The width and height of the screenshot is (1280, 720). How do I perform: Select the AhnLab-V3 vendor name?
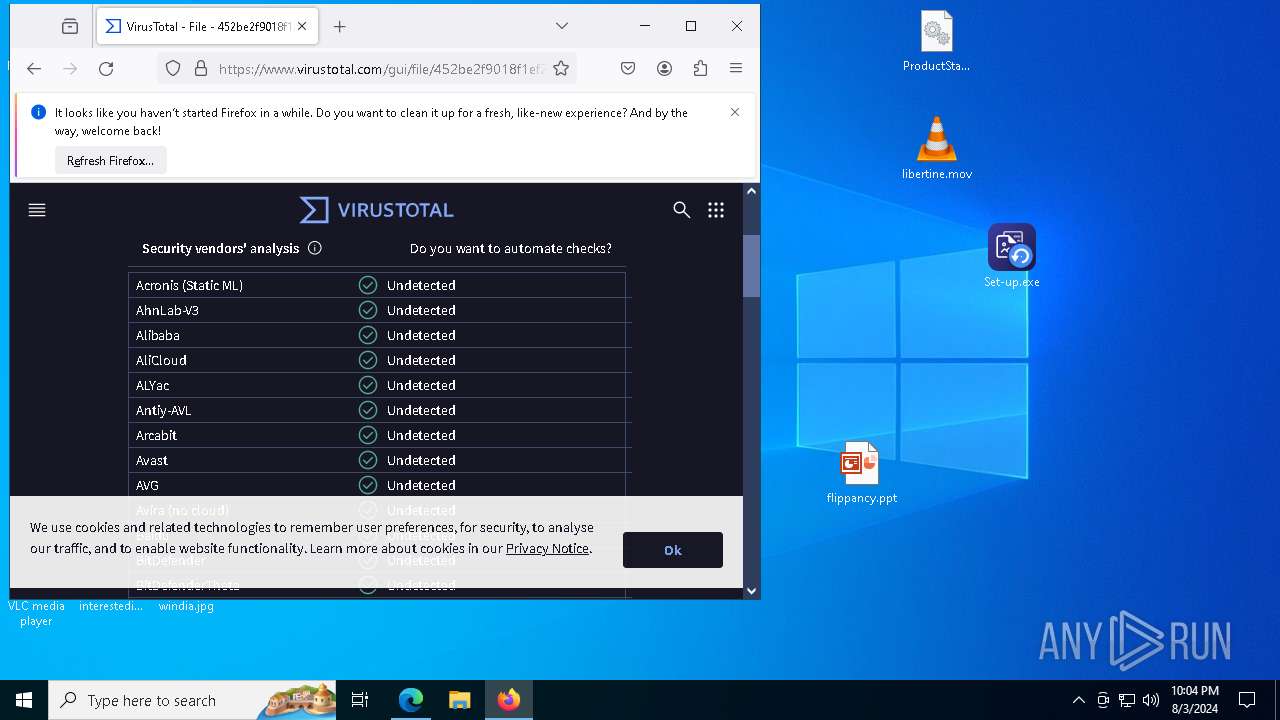167,310
